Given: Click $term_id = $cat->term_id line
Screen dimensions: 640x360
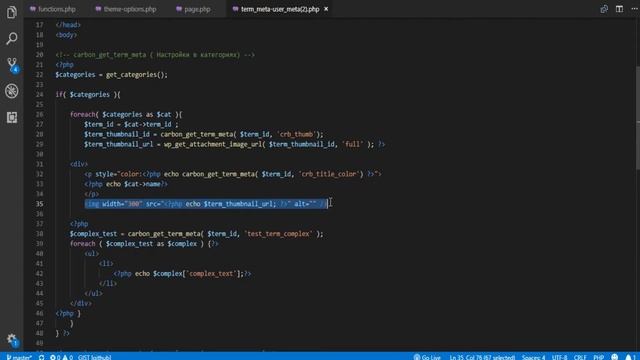Looking at the screenshot, I should 131,124.
